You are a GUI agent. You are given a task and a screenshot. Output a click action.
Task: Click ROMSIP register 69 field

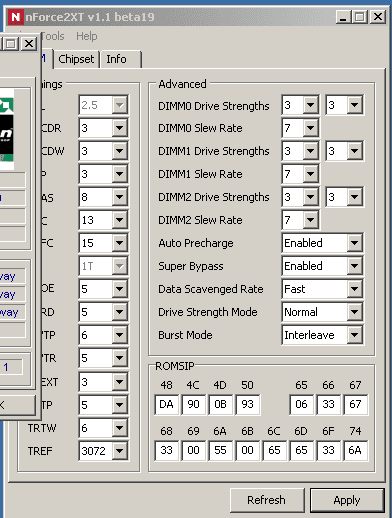(193, 451)
